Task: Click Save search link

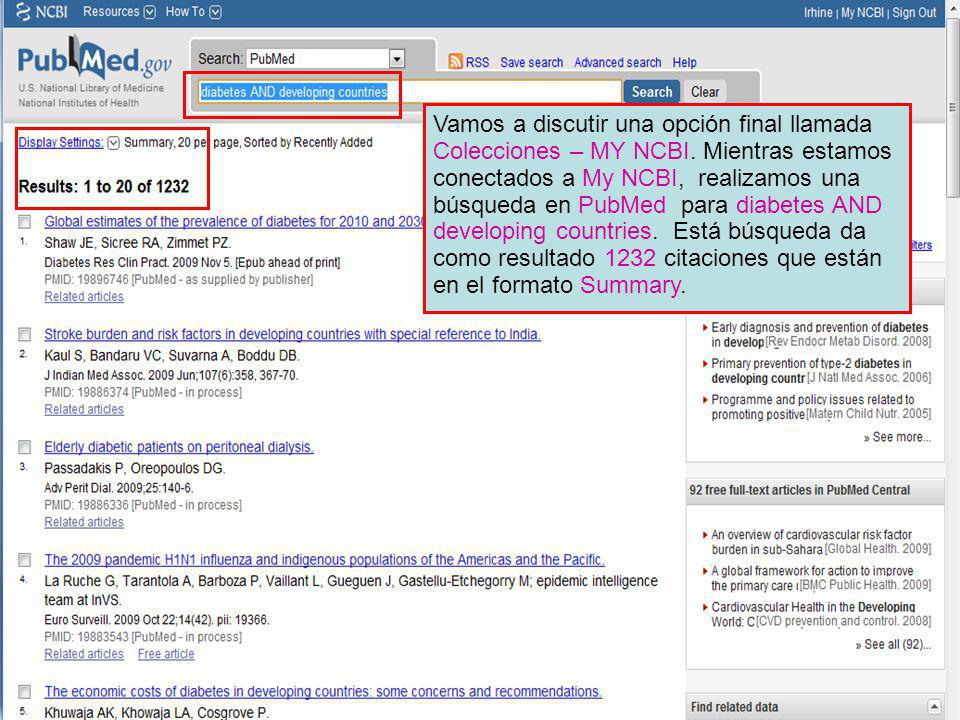Action: point(531,62)
